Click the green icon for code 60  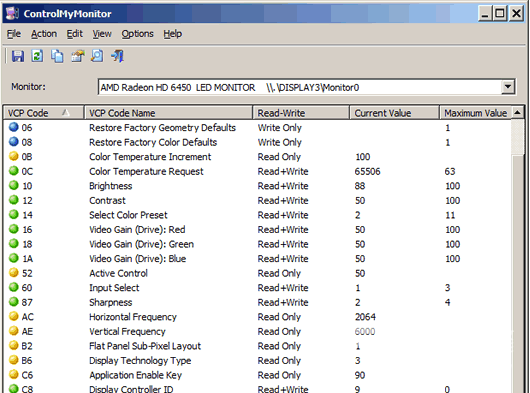coord(14,287)
